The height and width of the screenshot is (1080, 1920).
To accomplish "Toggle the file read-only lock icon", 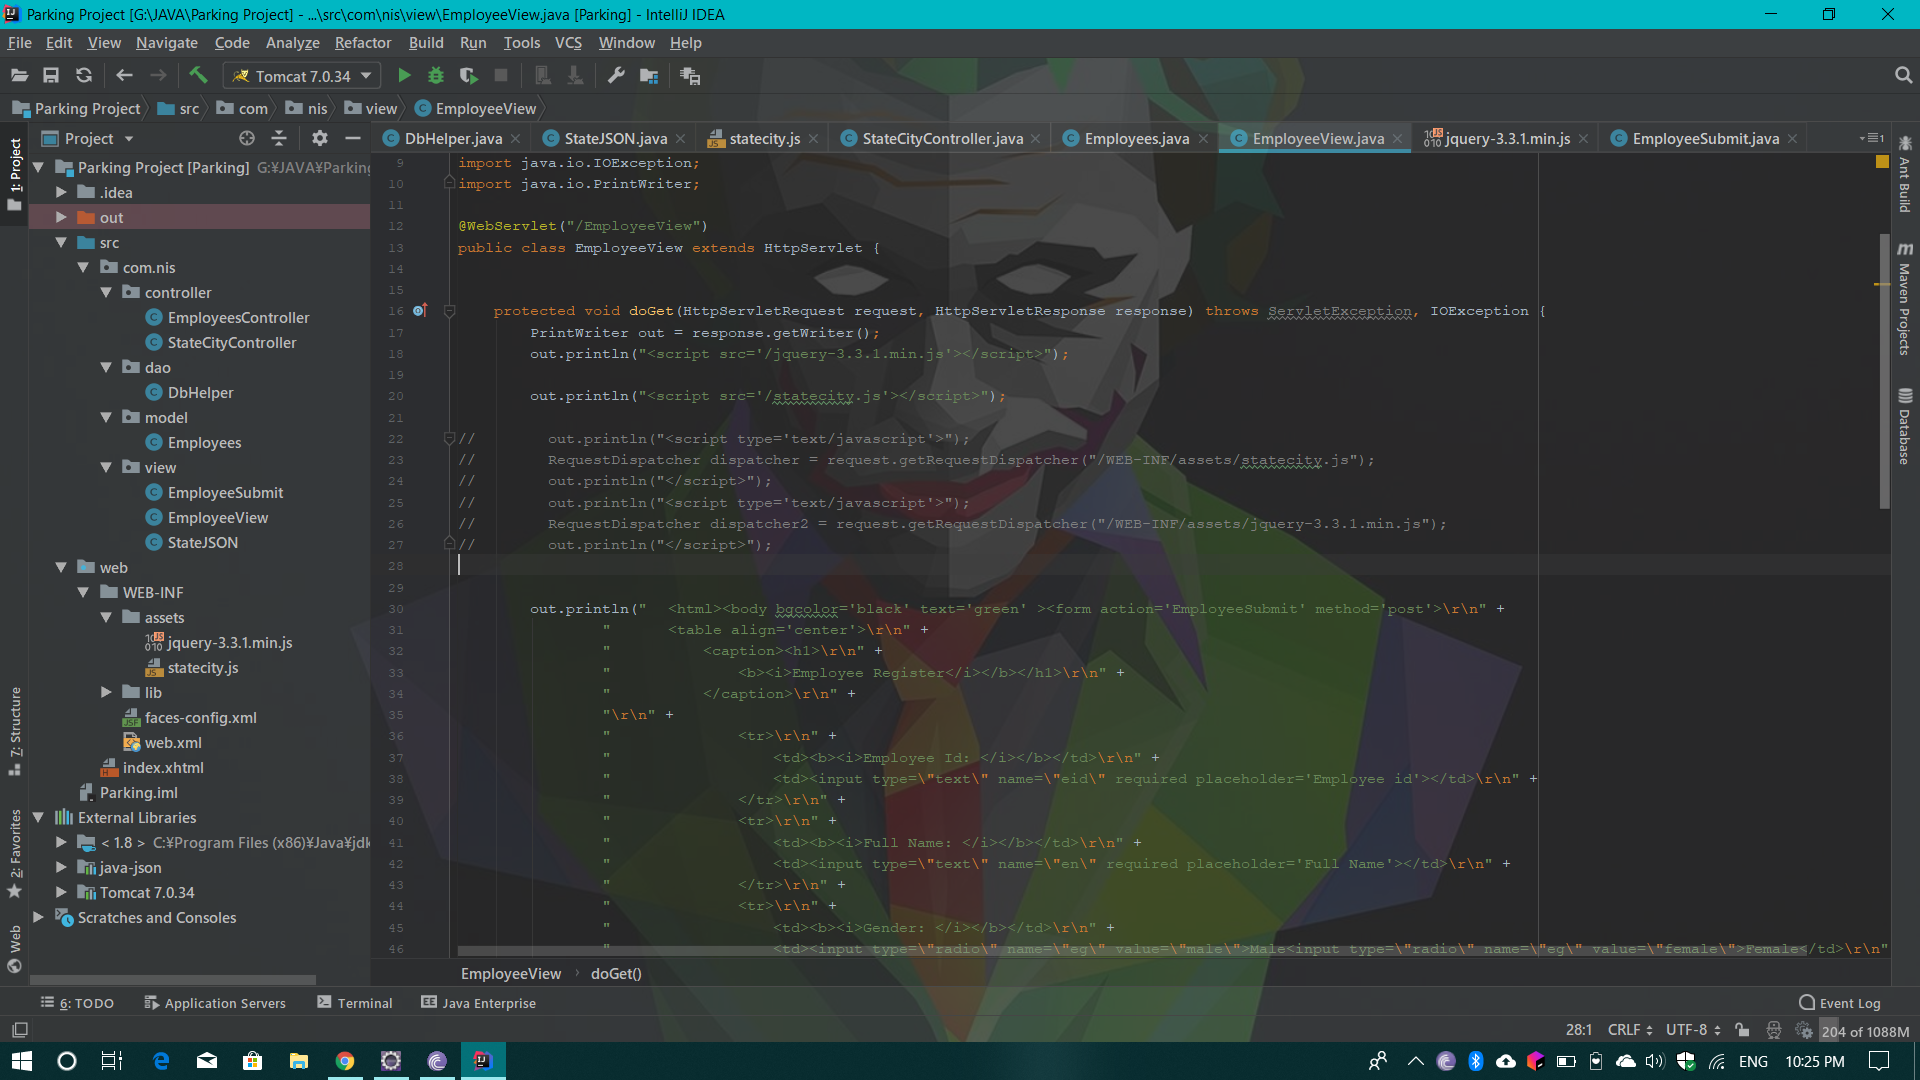I will [x=1742, y=1030].
